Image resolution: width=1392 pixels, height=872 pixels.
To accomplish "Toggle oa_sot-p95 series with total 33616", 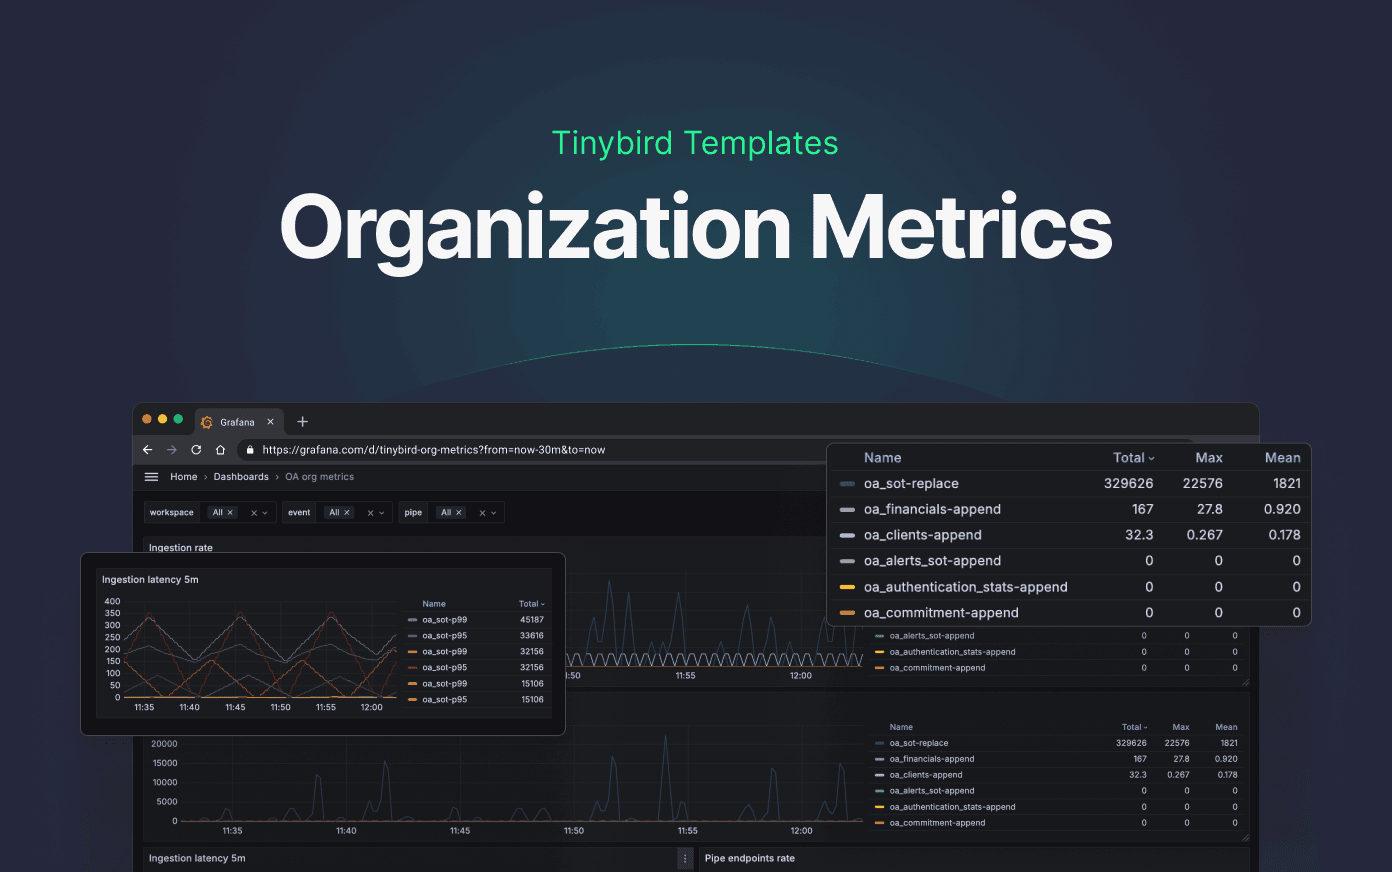I will pyautogui.click(x=444, y=636).
